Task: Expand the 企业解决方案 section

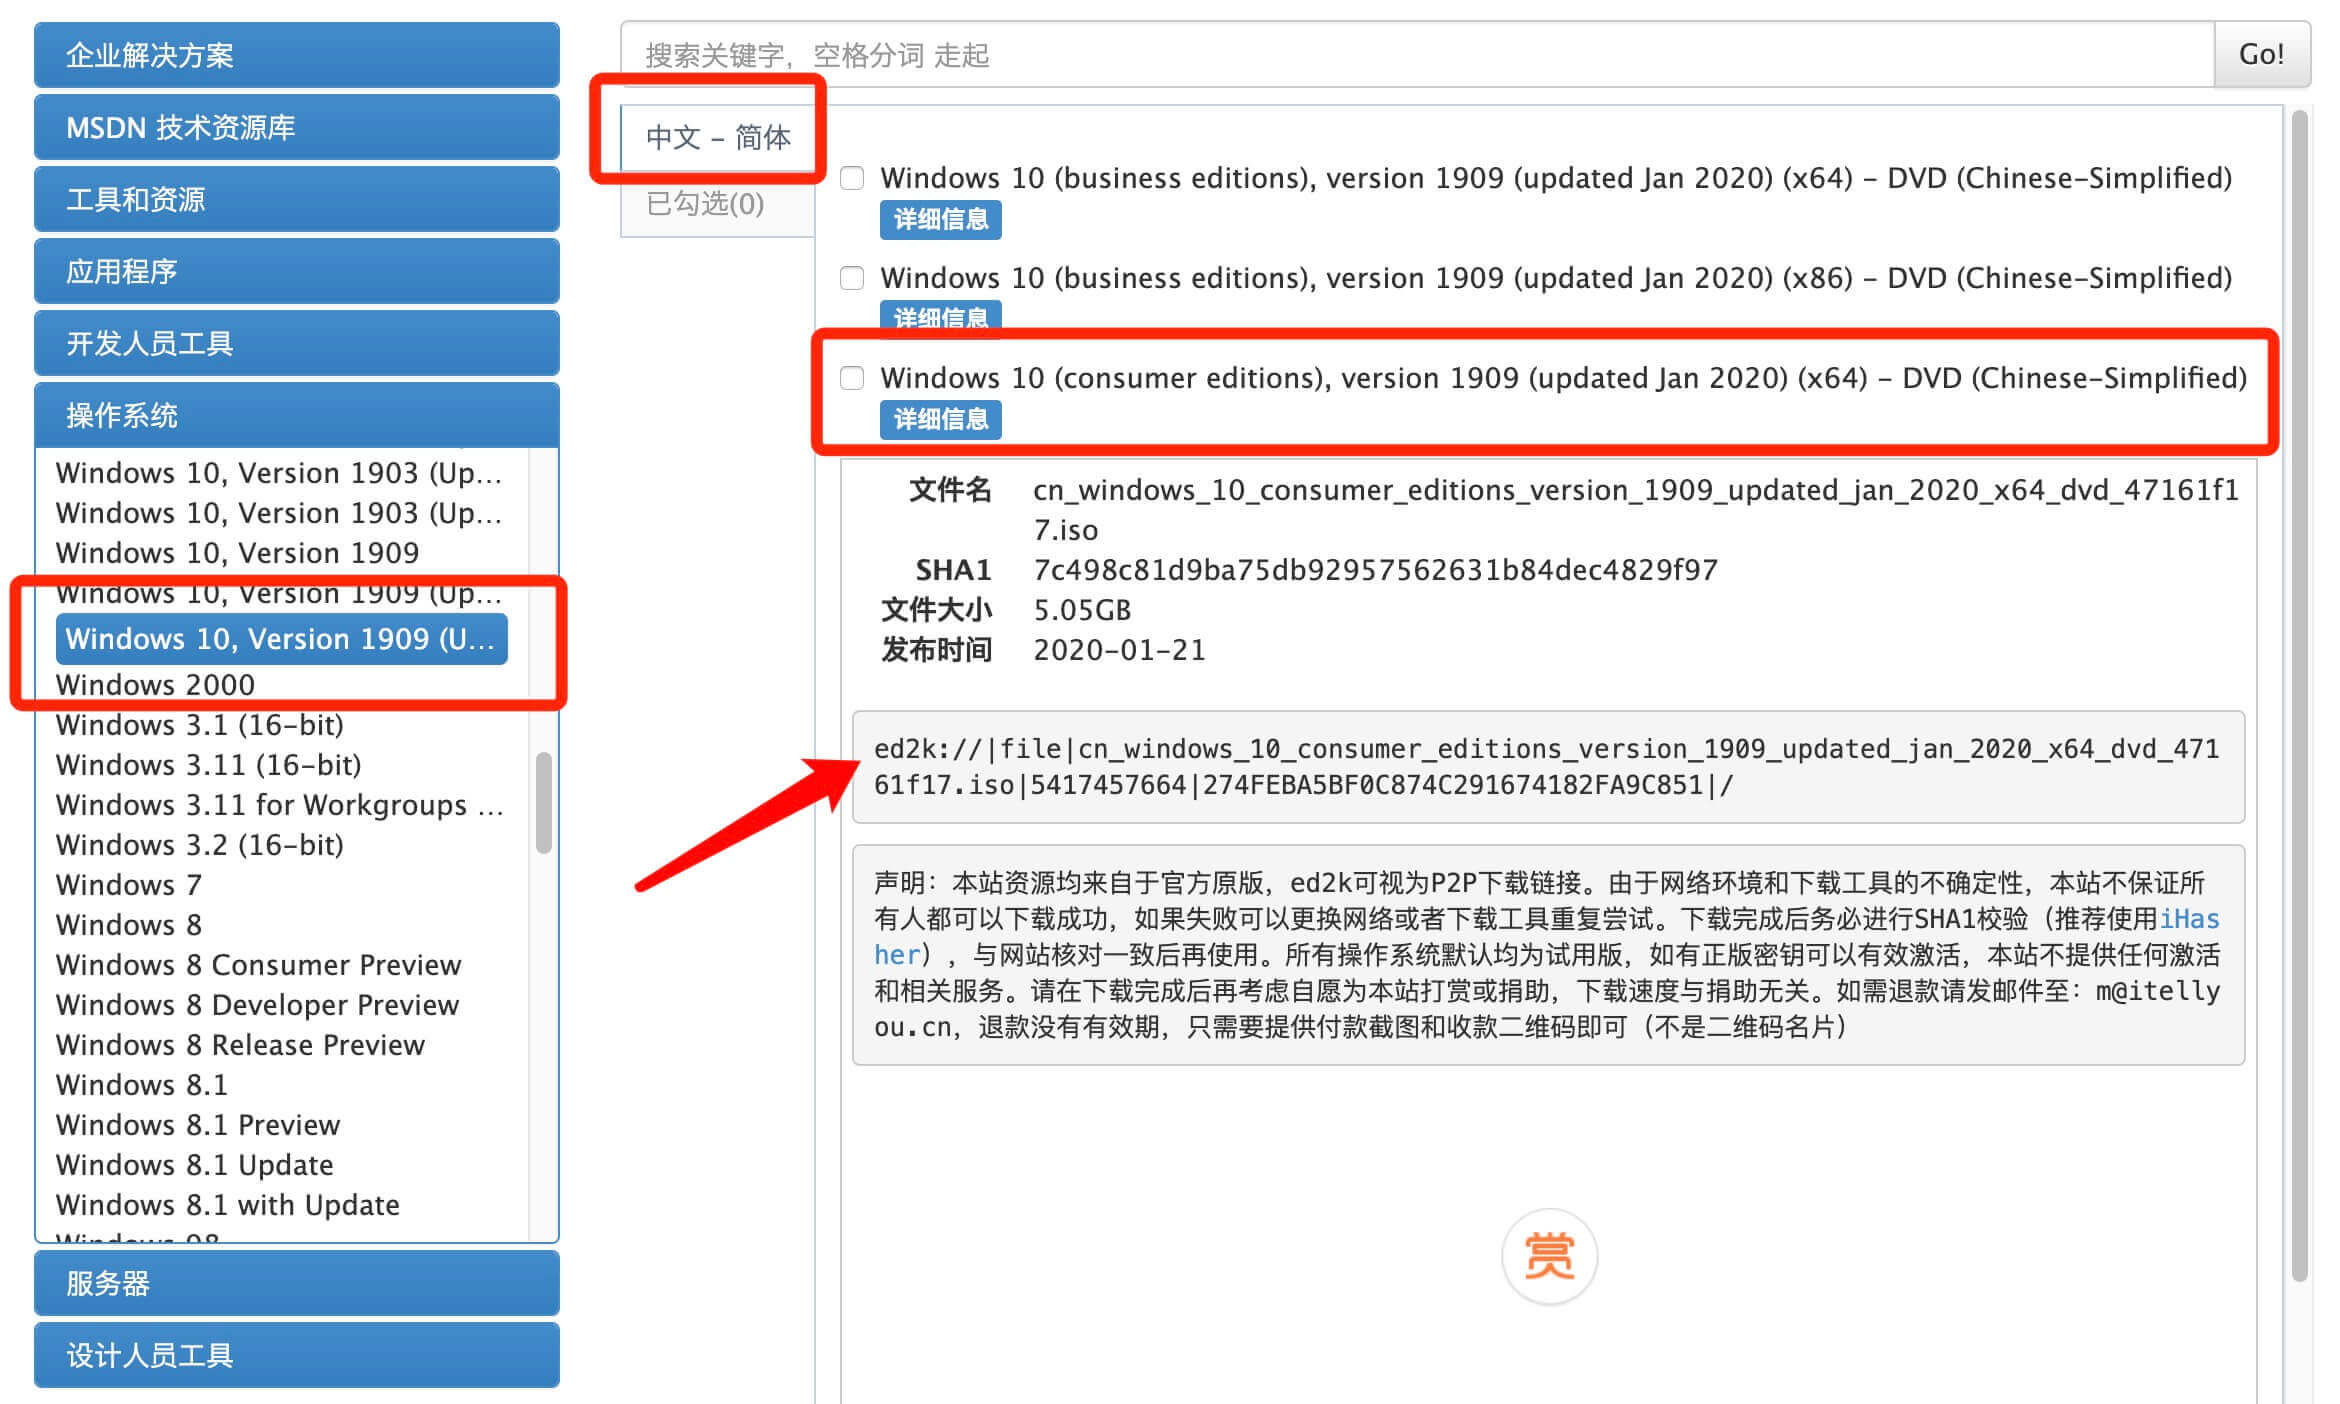Action: coord(296,55)
